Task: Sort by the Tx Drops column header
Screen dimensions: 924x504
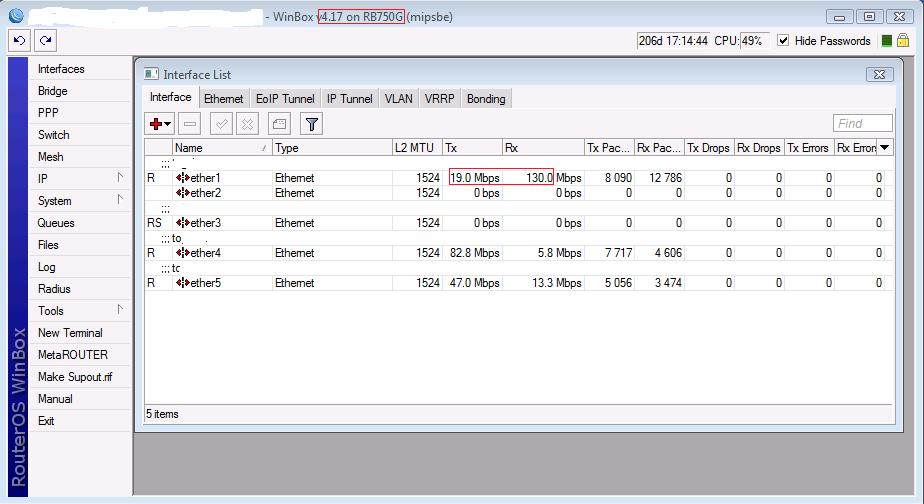Action: (x=709, y=147)
